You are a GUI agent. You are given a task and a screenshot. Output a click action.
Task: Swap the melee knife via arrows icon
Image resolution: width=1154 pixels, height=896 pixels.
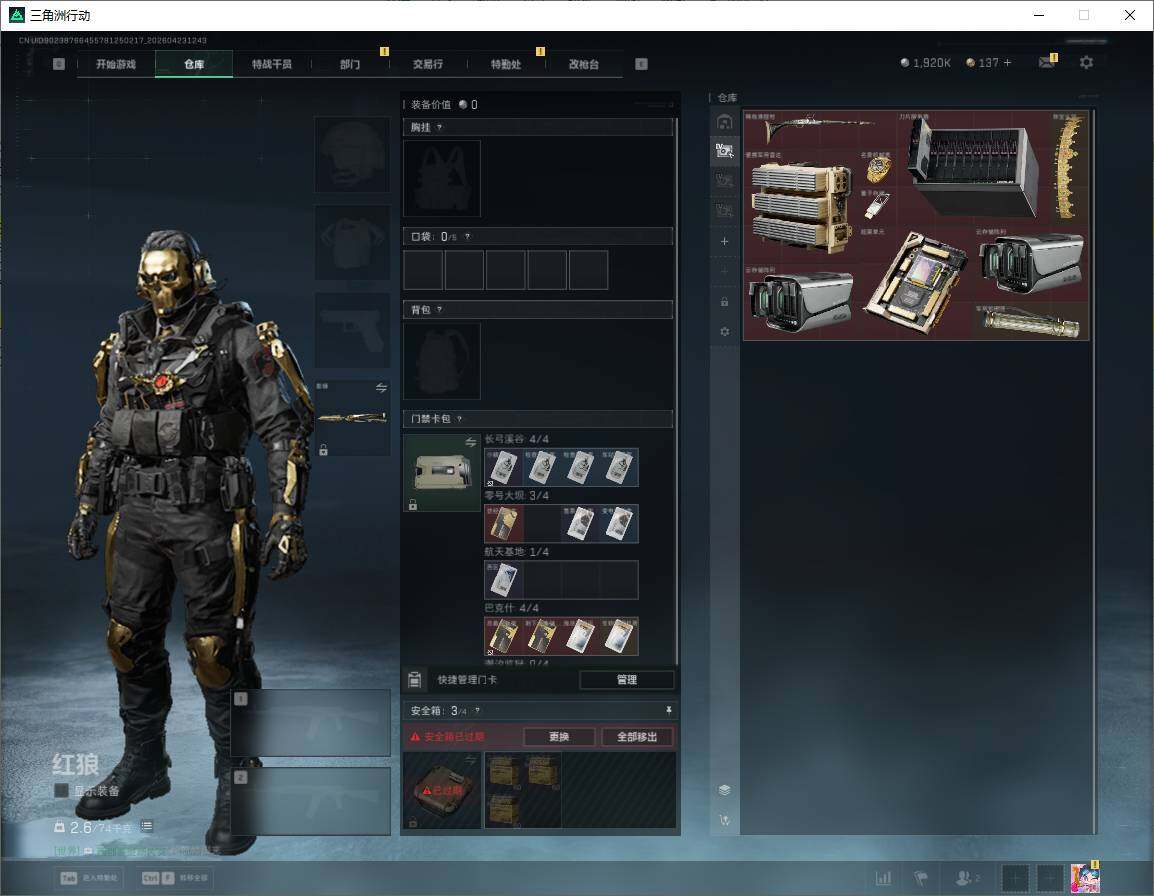point(381,388)
